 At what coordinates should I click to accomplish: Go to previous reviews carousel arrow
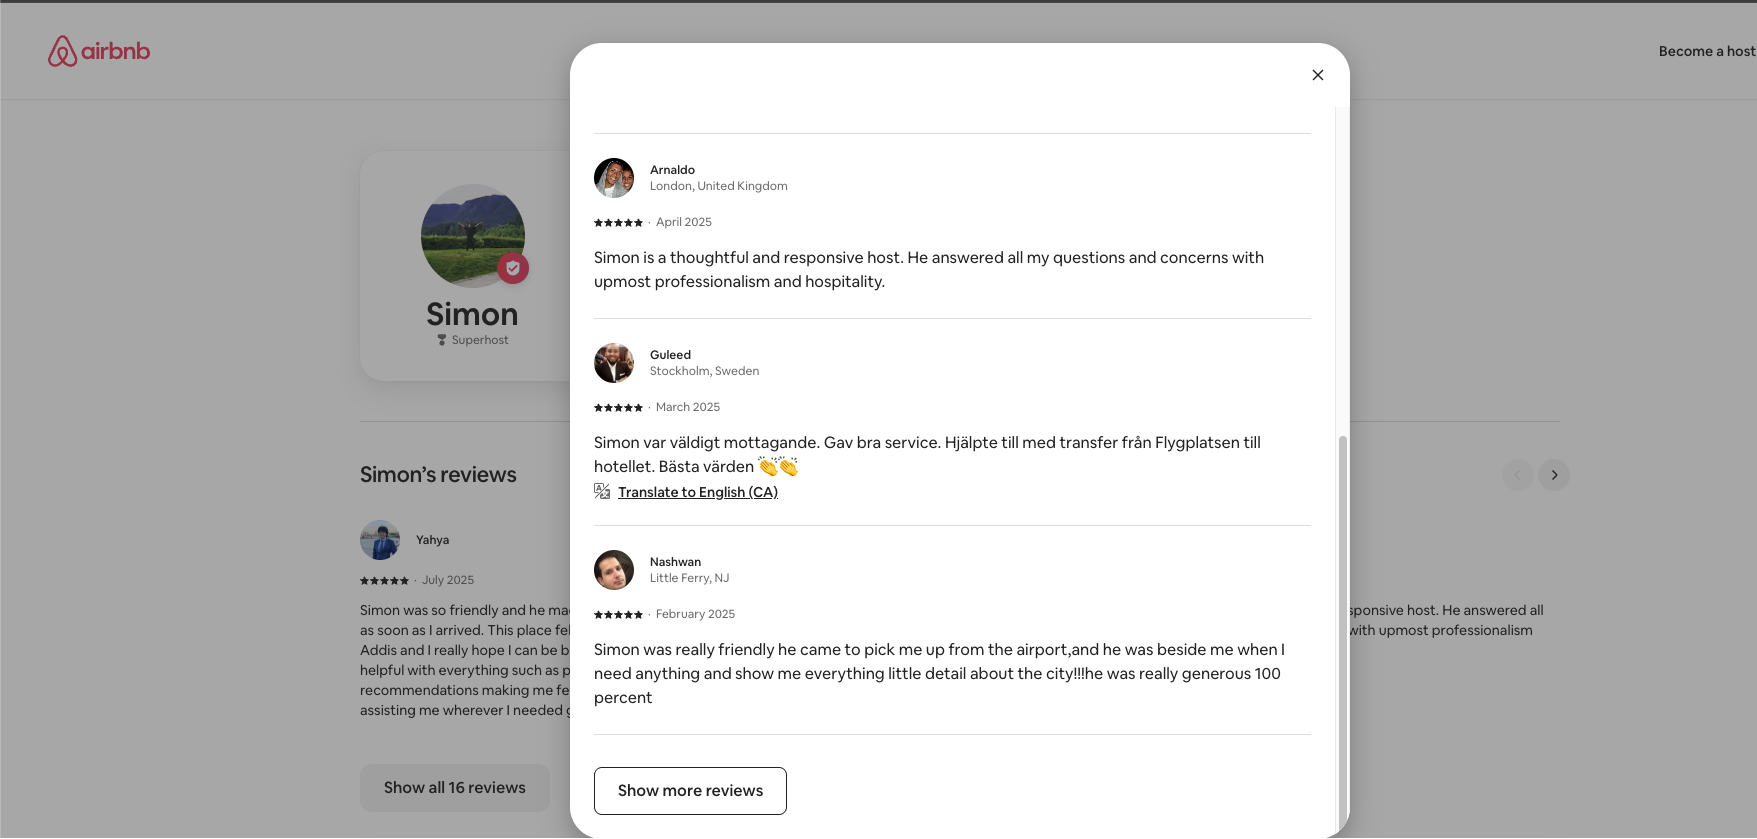pos(1517,475)
